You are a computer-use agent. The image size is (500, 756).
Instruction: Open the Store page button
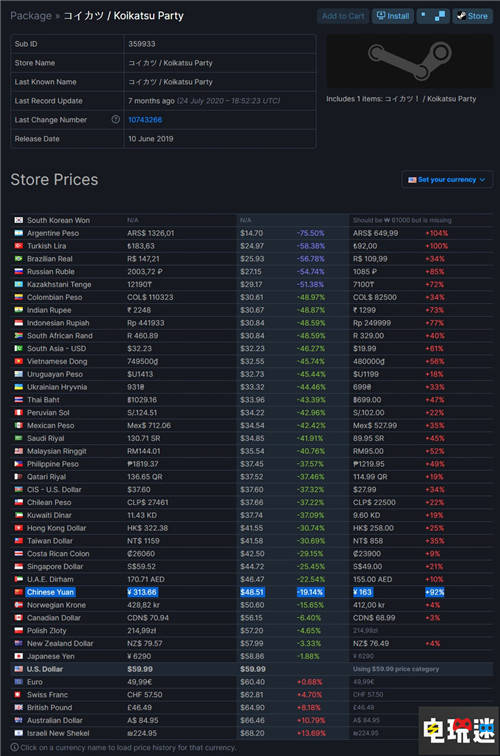click(473, 16)
